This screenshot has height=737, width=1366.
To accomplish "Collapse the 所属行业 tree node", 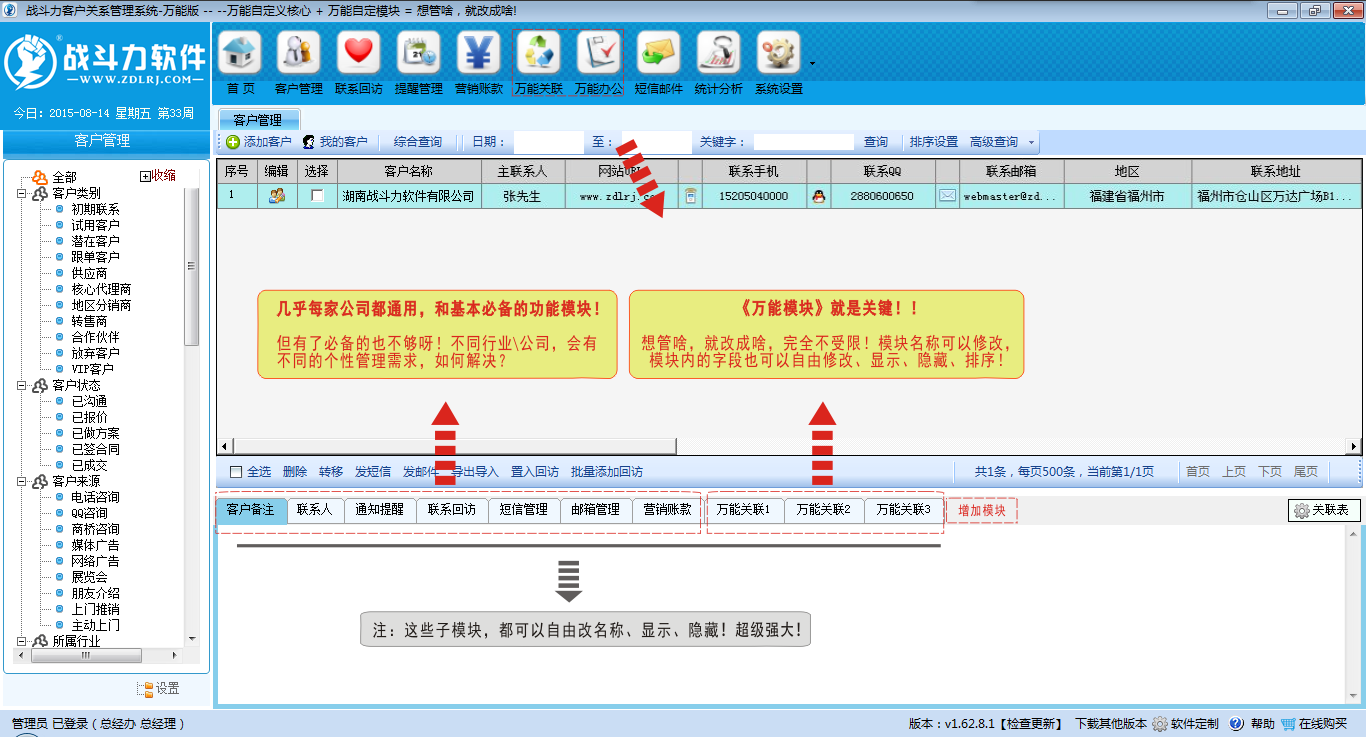I will [x=21, y=641].
